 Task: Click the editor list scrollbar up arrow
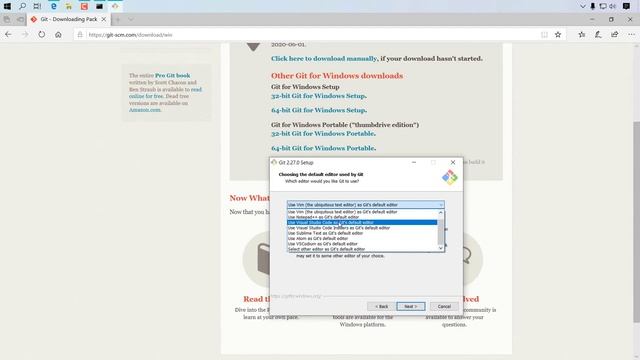tap(440, 213)
